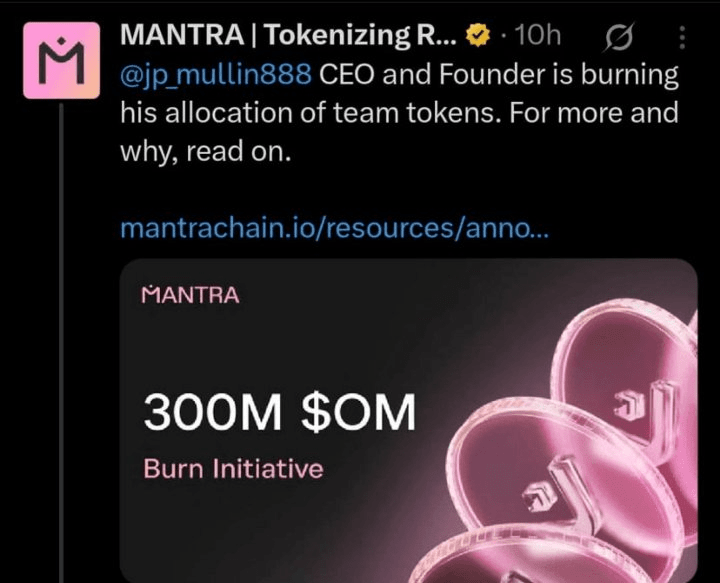Click the 10h tweet timestamp
720x583 pixels.
tap(536, 37)
